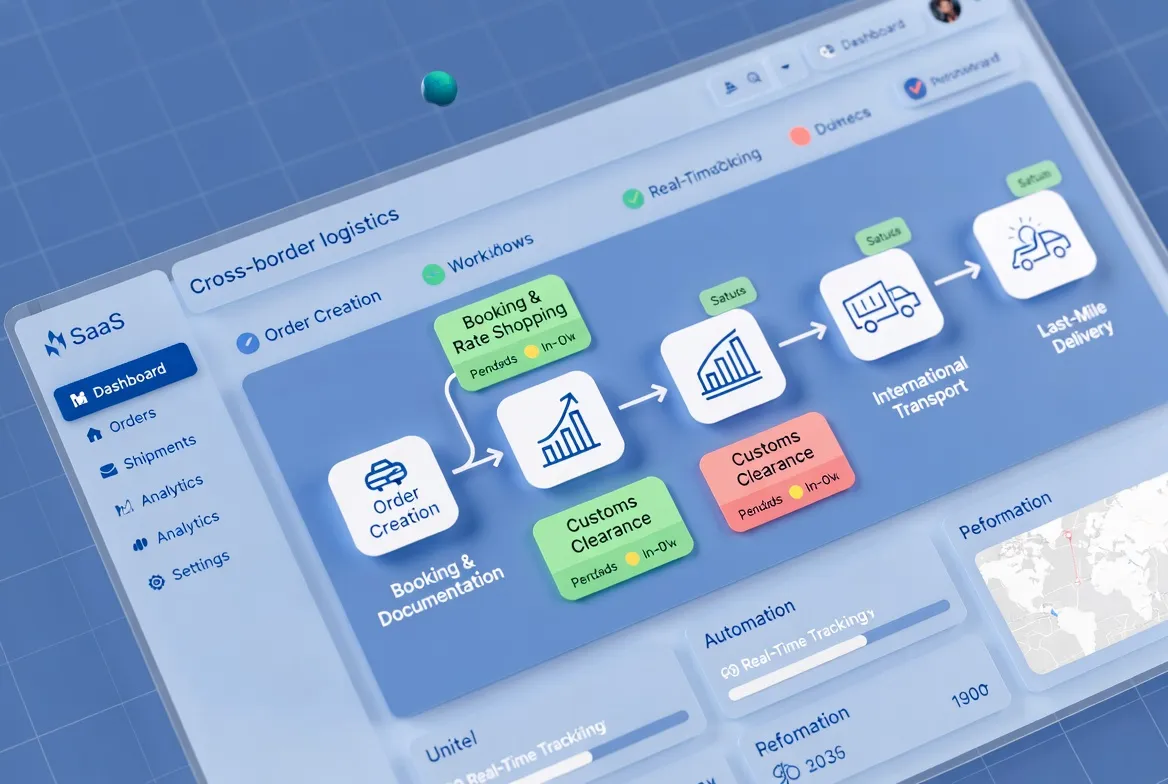Expand the Satus label on the delivery card
Image resolution: width=1168 pixels, height=784 pixels.
pyautogui.click(x=1032, y=176)
